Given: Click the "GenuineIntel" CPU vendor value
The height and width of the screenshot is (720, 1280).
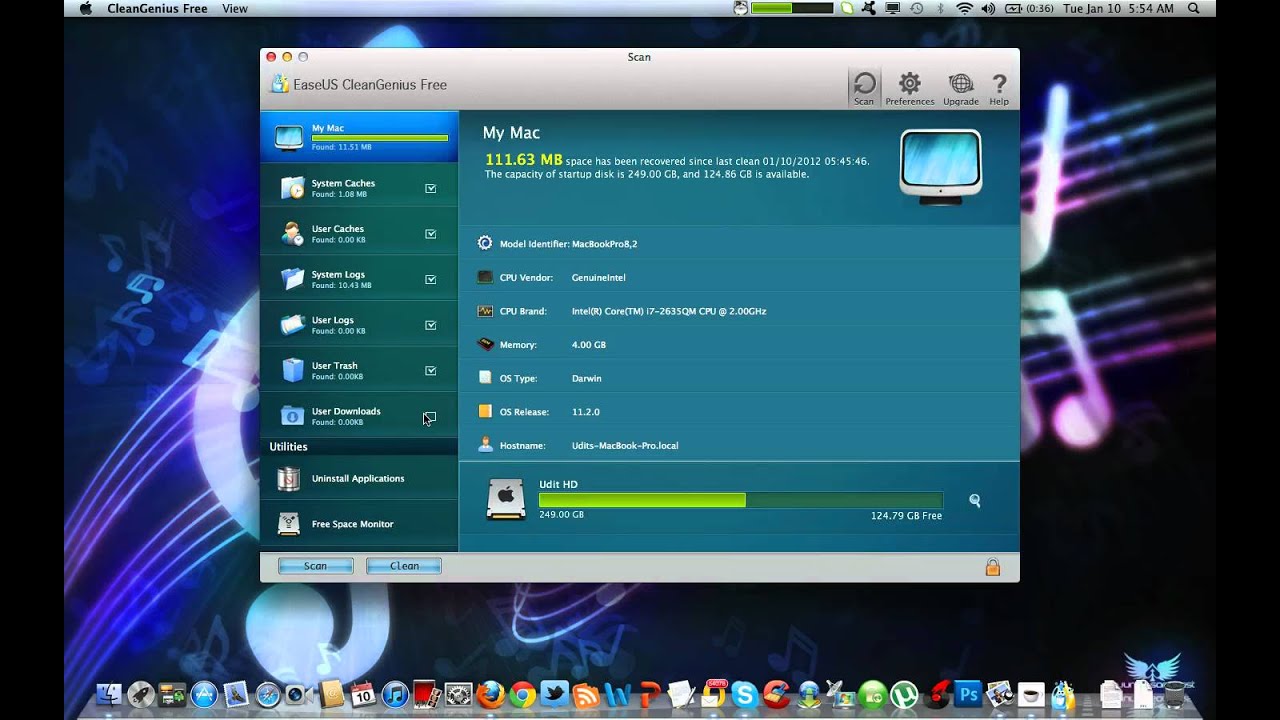Looking at the screenshot, I should point(598,277).
